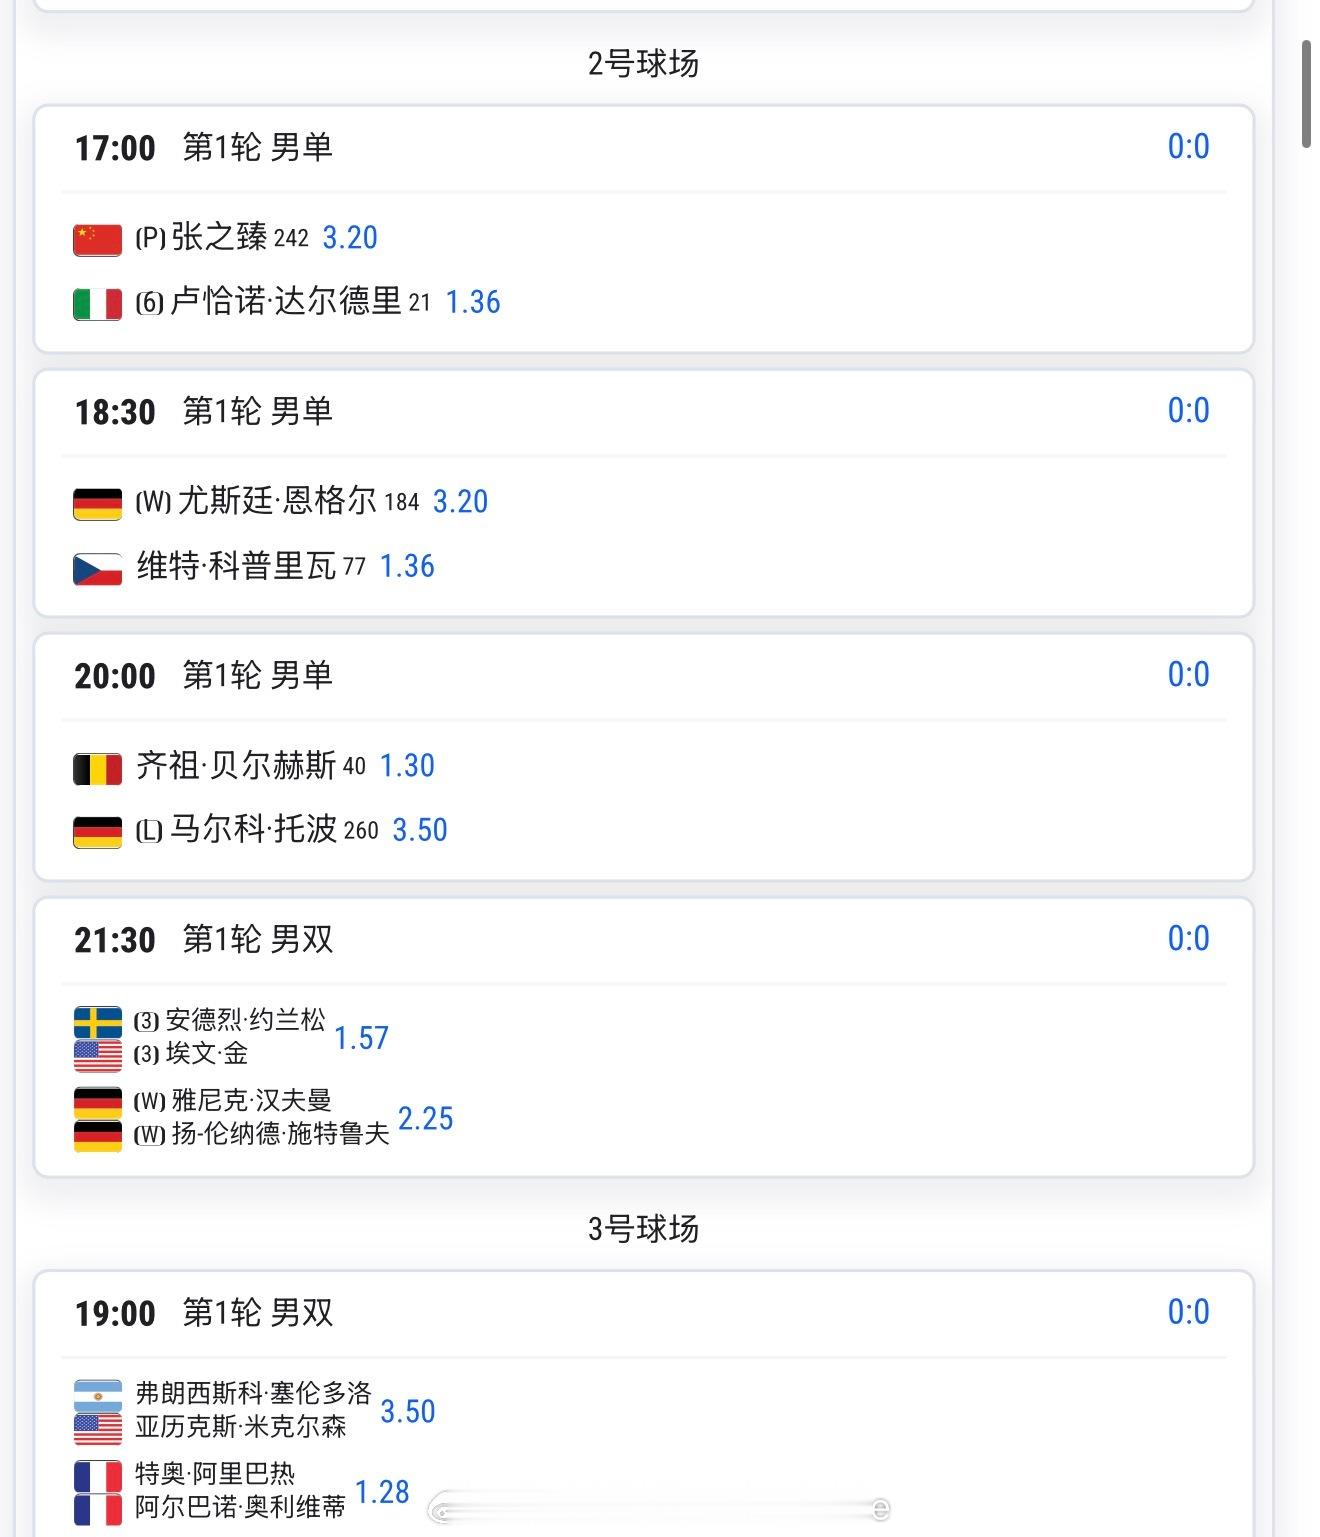Open 17:00 match score 0:0

coord(1188,147)
